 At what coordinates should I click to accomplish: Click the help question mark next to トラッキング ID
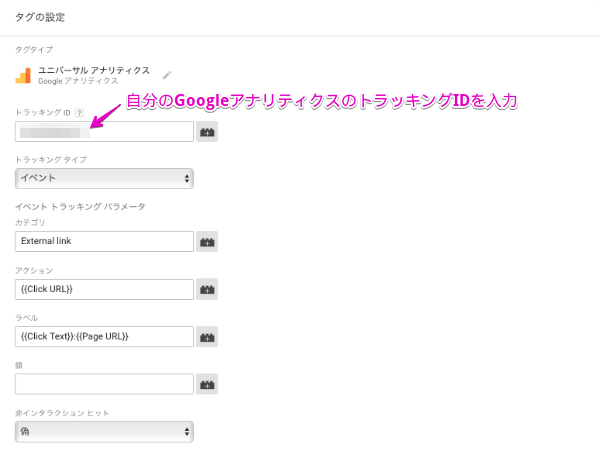click(x=79, y=112)
